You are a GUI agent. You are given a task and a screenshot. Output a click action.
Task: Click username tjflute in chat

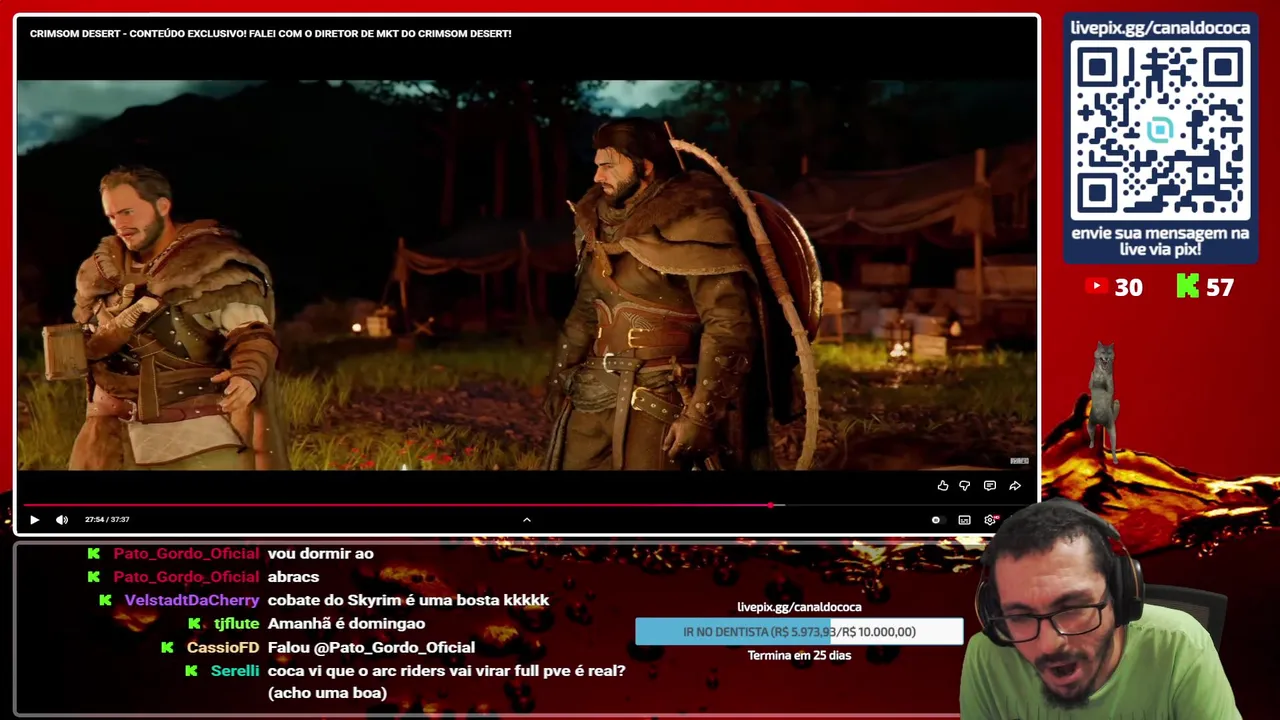click(x=236, y=624)
